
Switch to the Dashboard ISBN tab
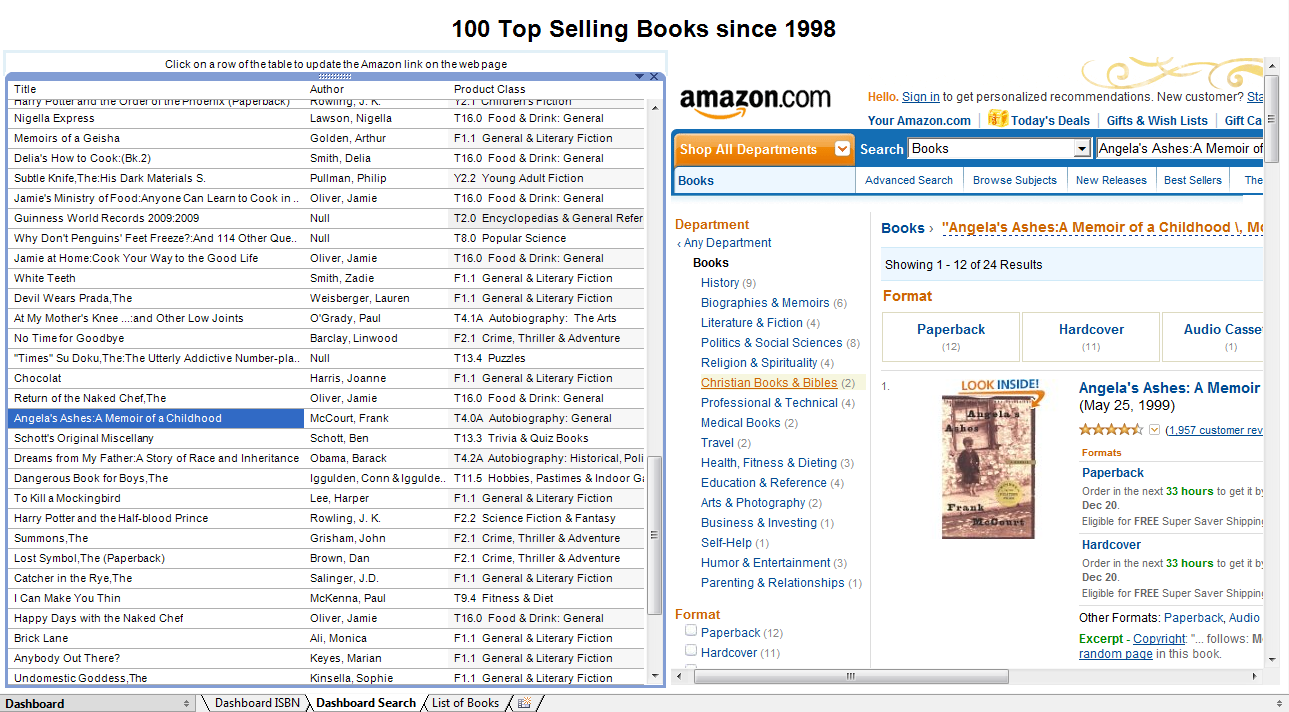pos(257,703)
